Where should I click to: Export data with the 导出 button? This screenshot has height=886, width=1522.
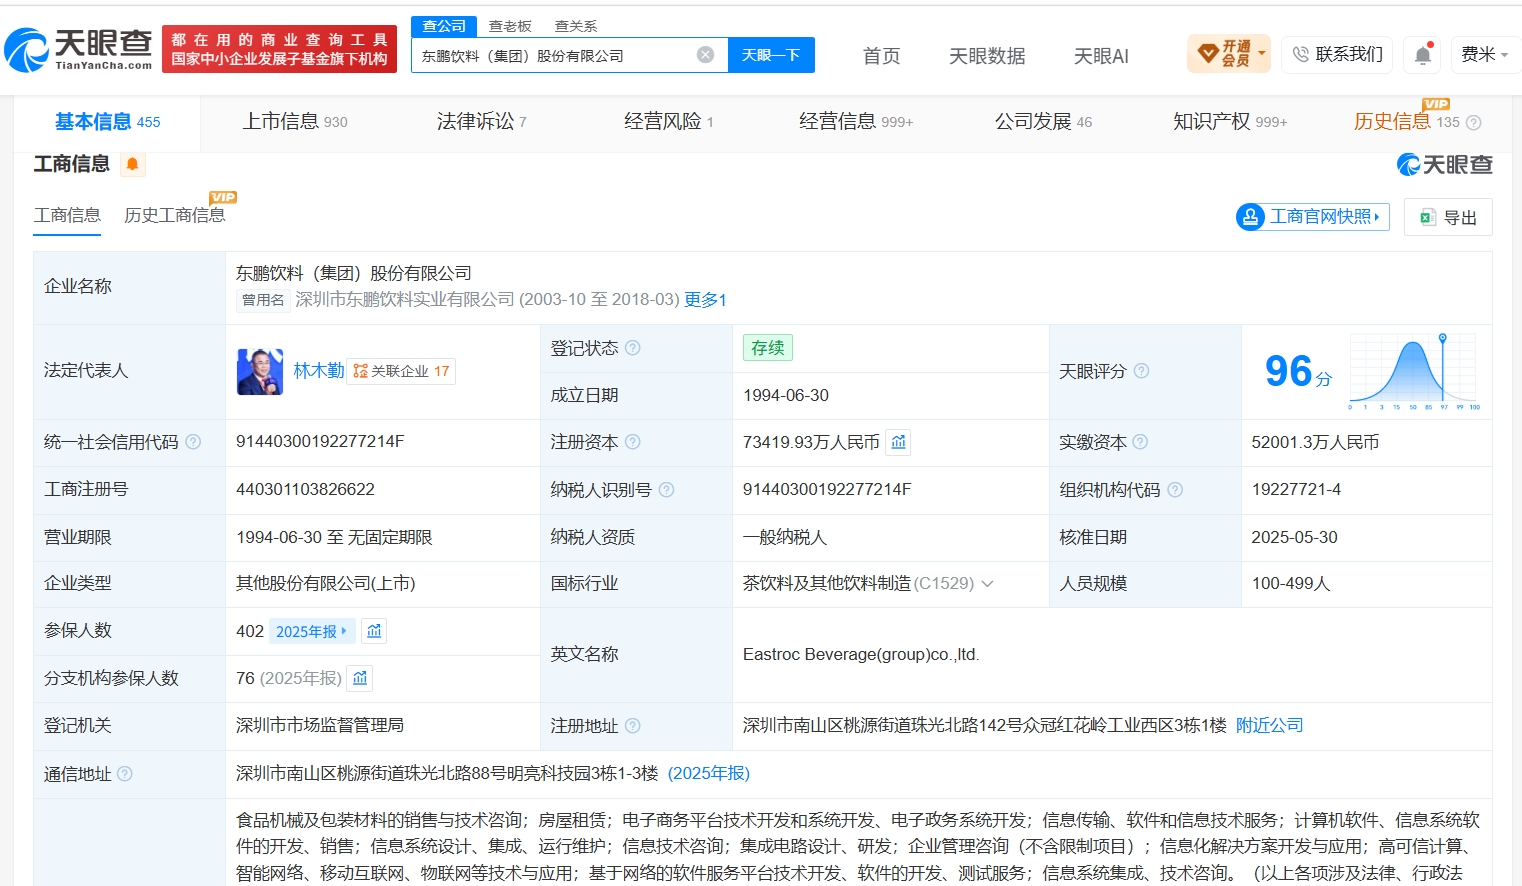point(1448,217)
